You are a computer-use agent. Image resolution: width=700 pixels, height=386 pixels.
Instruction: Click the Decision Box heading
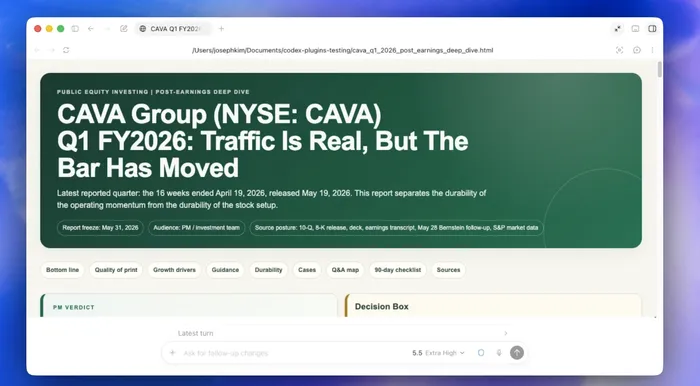[x=382, y=307]
